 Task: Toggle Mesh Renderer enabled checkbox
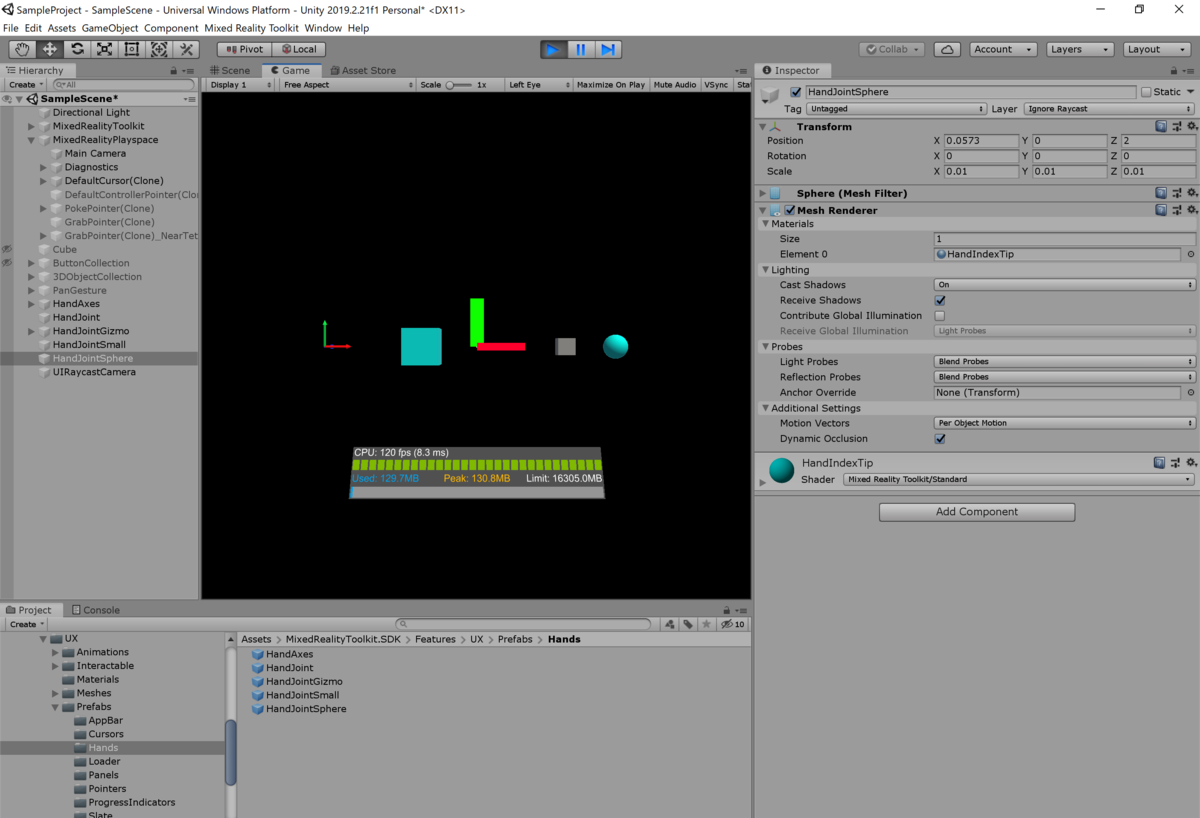click(790, 211)
